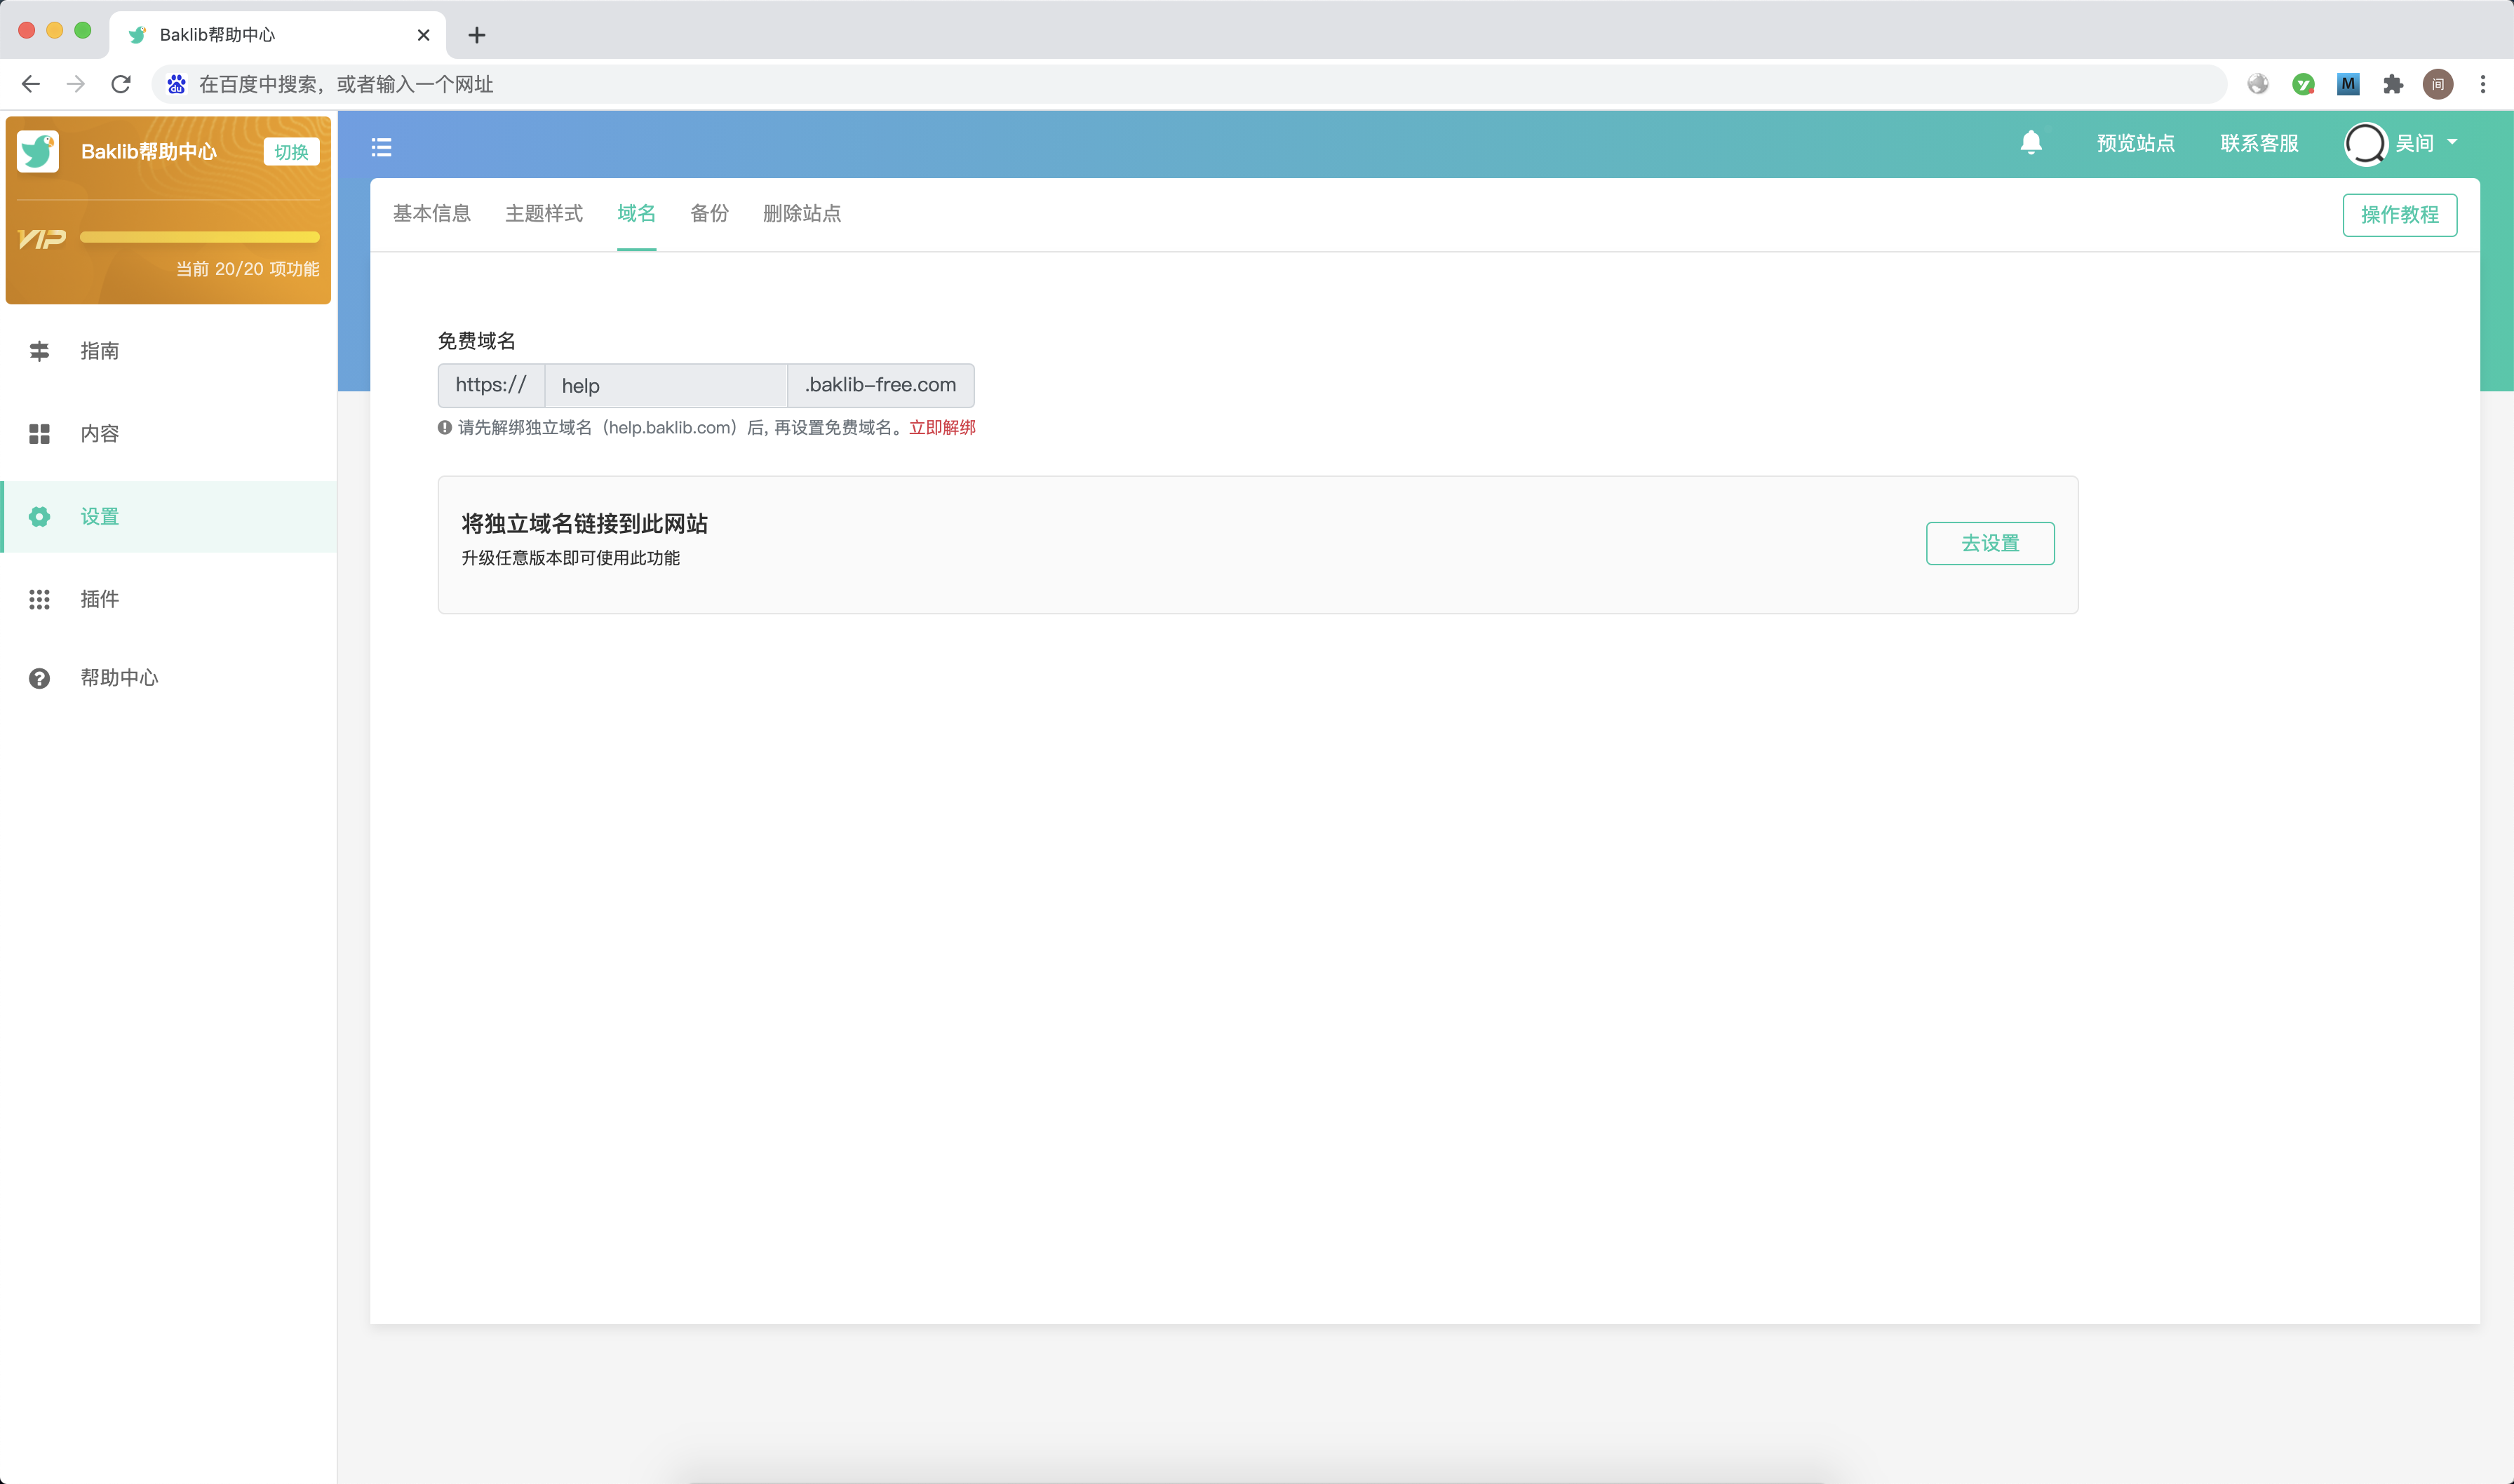Open the 备份 tab
This screenshot has height=1484, width=2514.
(709, 213)
